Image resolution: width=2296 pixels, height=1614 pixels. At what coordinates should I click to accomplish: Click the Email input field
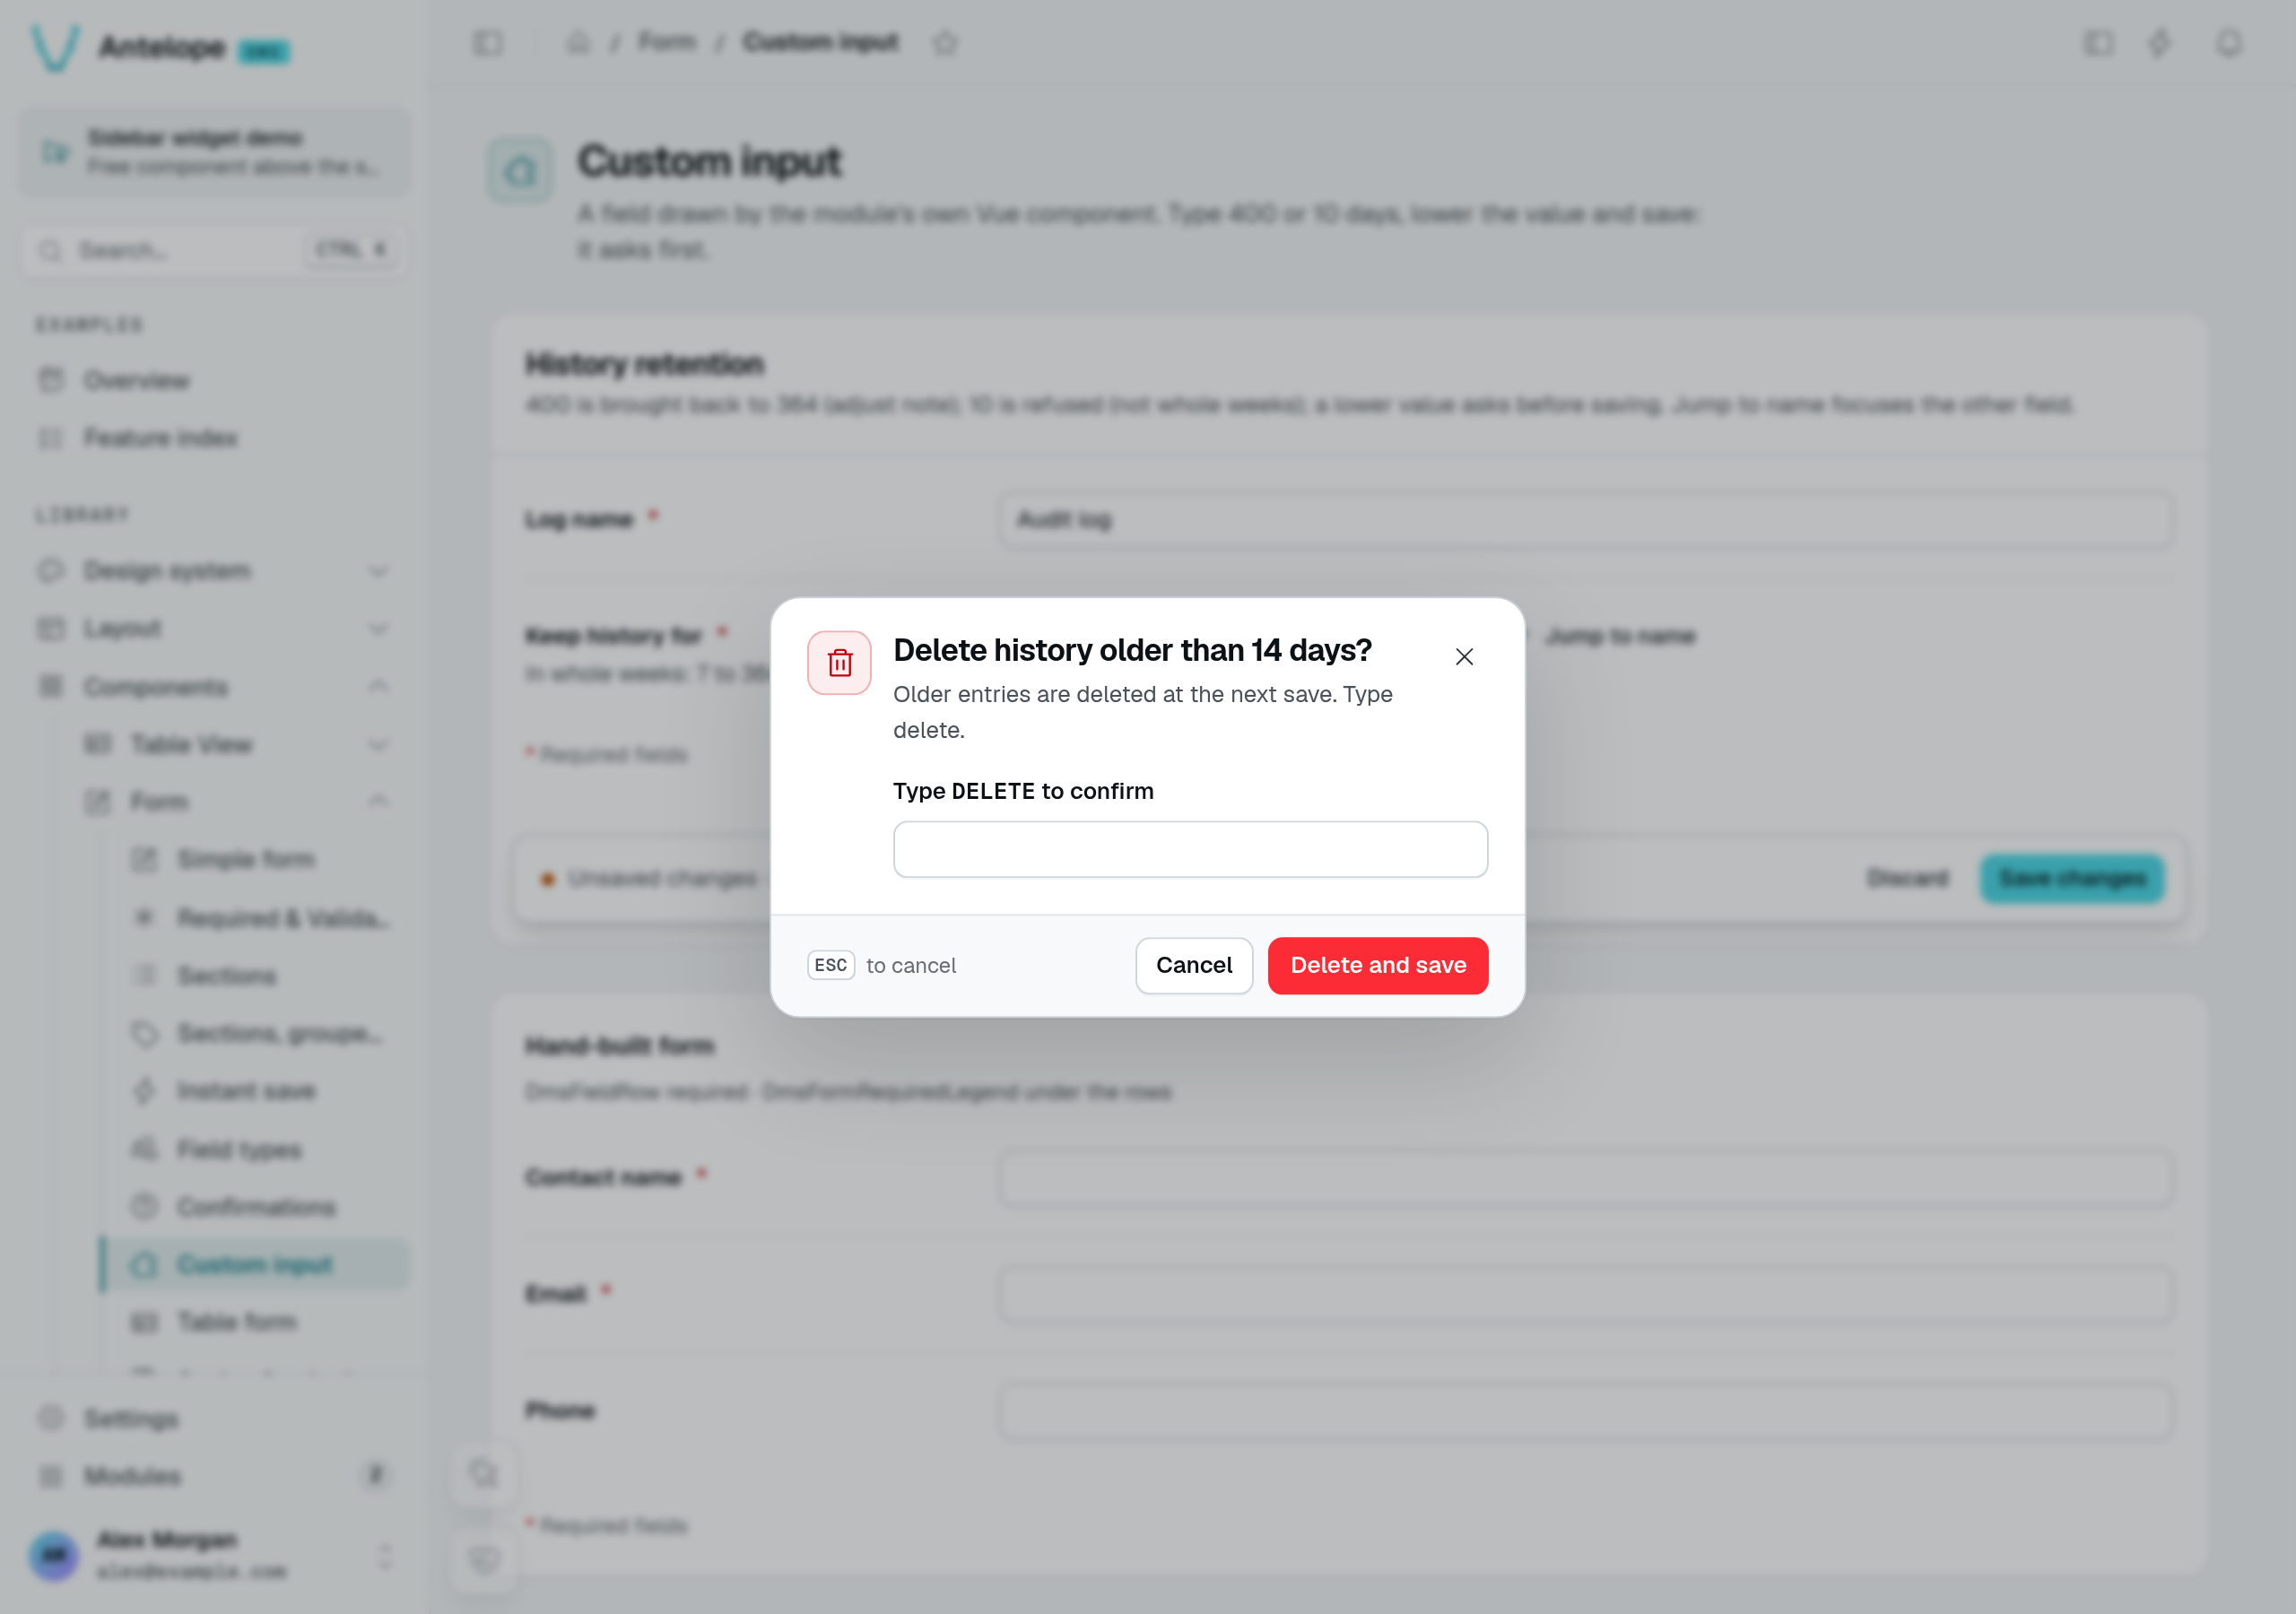(1585, 1294)
